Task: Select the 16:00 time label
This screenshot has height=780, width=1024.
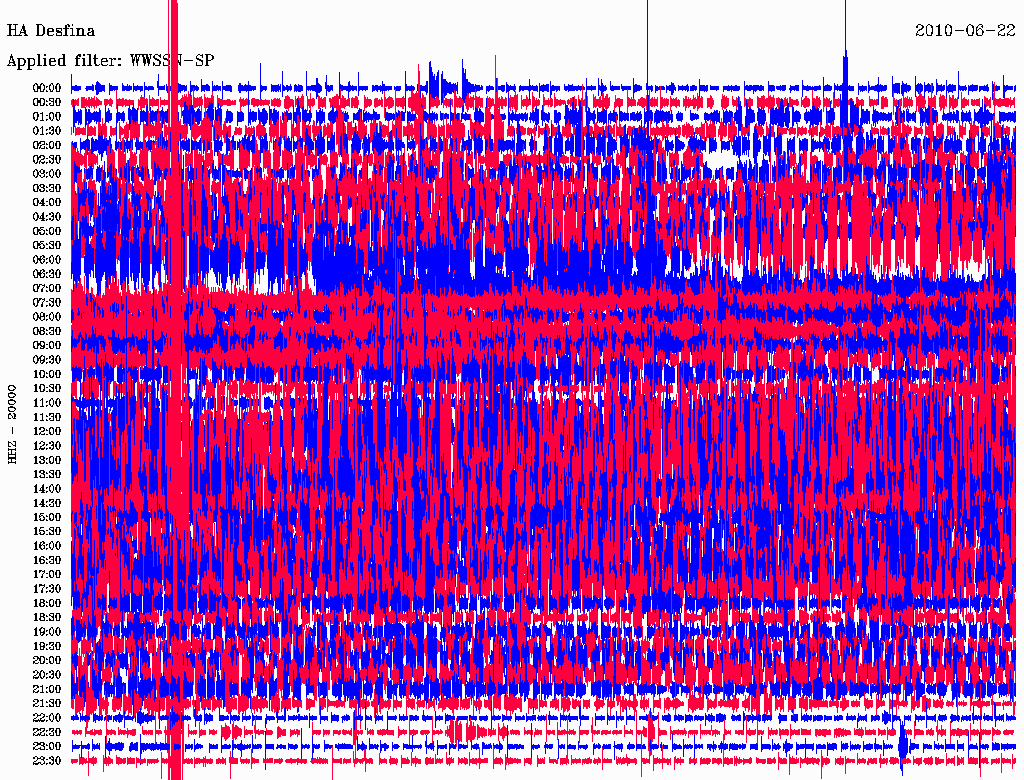Action: [47, 546]
